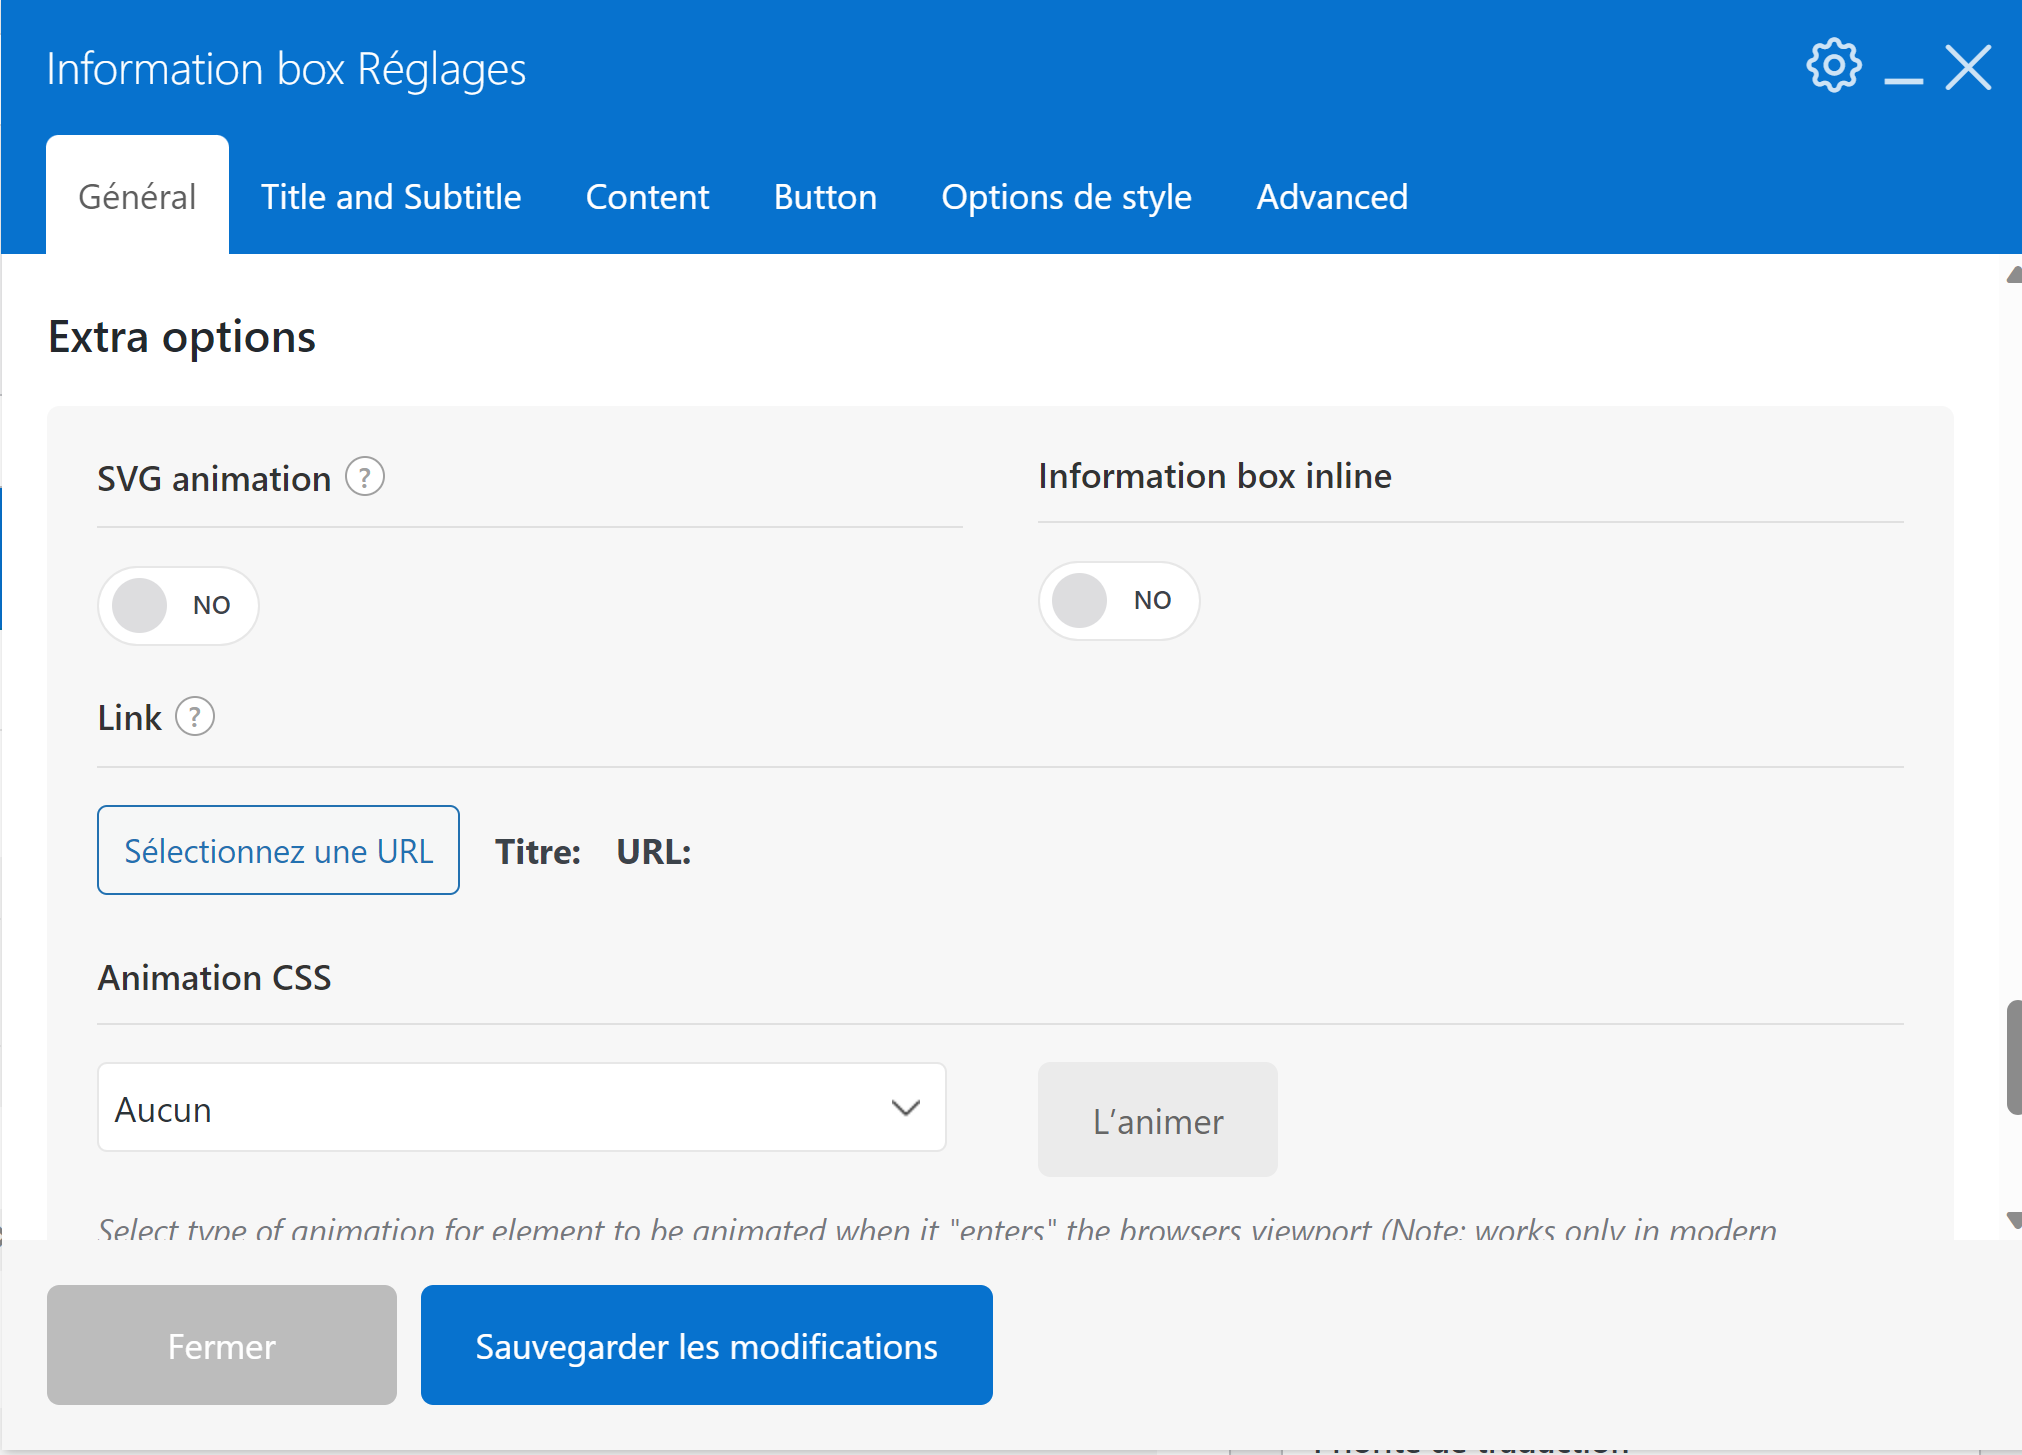Viewport: 2022px width, 1455px height.
Task: Select the Button tab
Action: (x=825, y=196)
